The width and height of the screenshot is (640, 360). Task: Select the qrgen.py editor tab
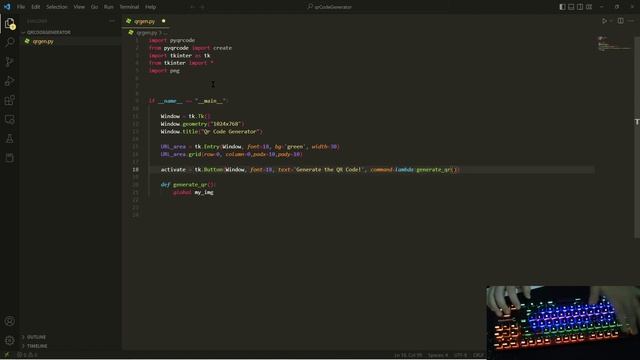pos(144,21)
